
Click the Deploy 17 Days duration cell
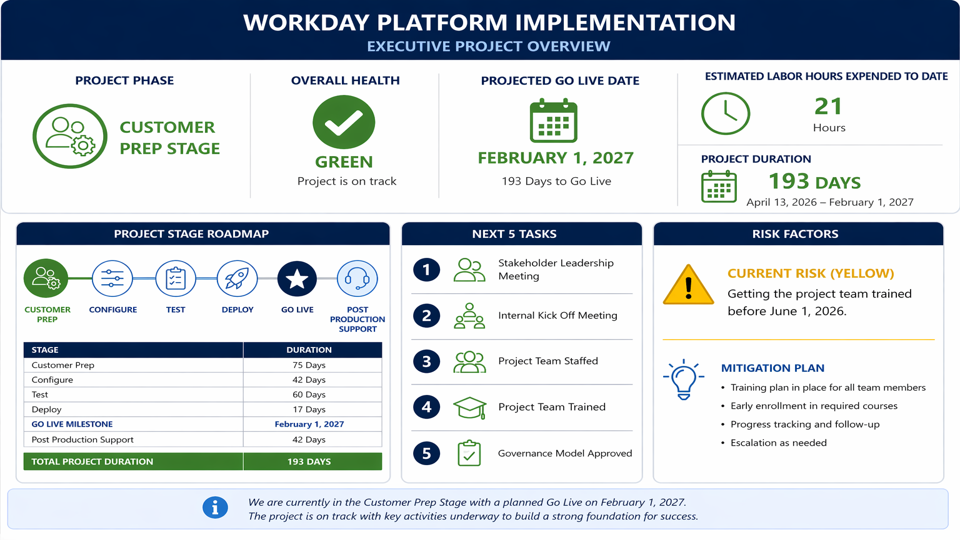(x=313, y=409)
